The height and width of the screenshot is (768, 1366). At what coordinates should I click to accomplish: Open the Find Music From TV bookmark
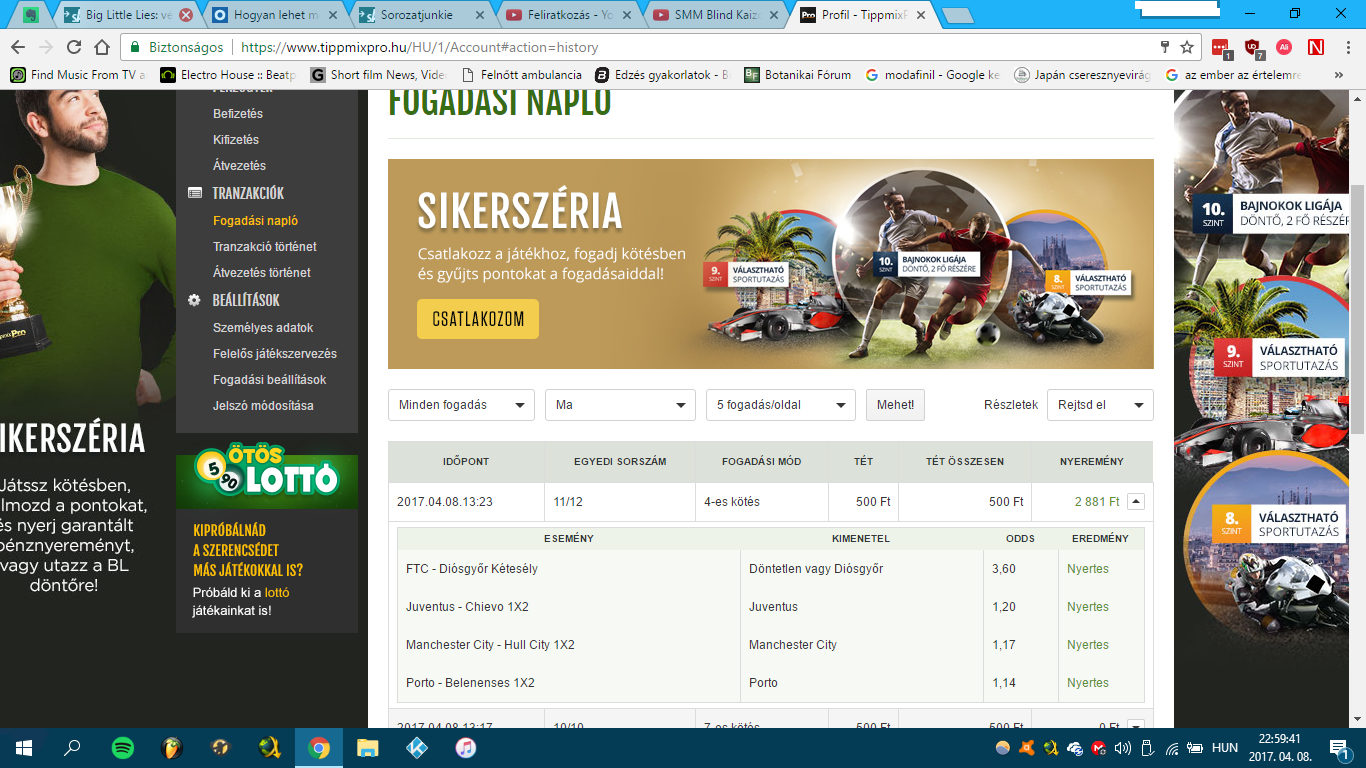pos(77,75)
